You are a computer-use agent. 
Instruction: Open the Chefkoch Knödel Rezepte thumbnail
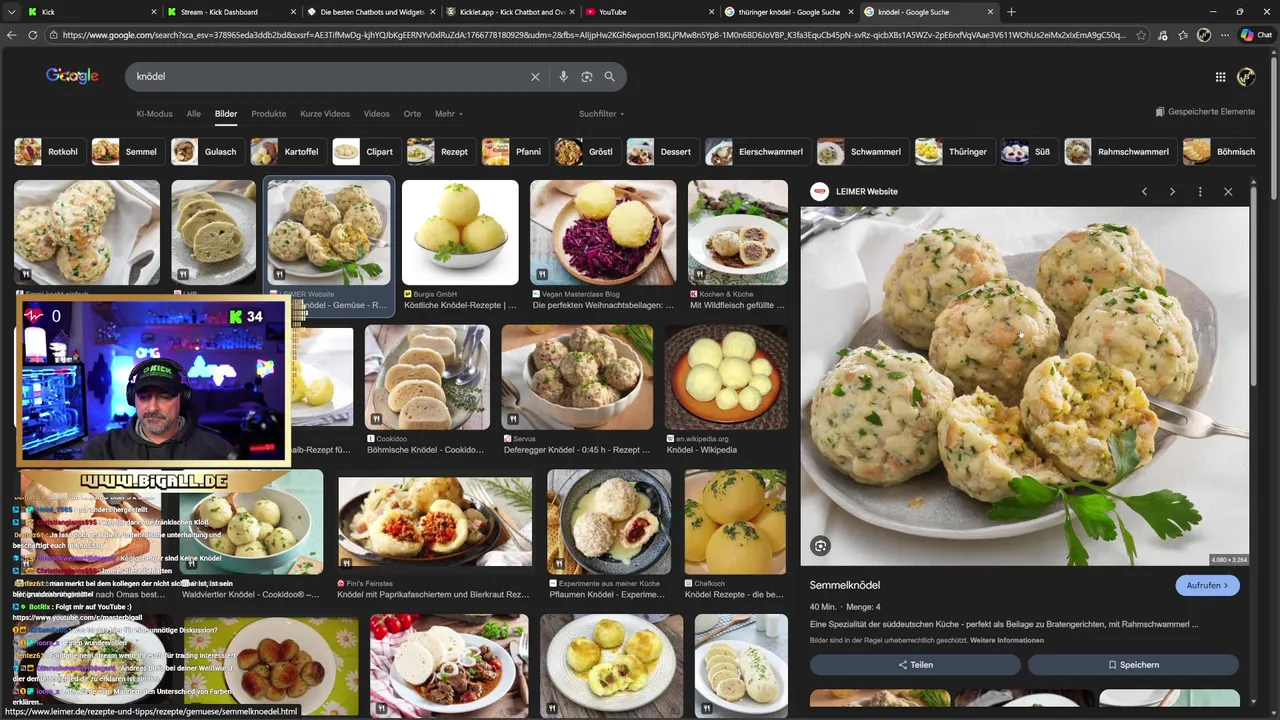tap(736, 522)
